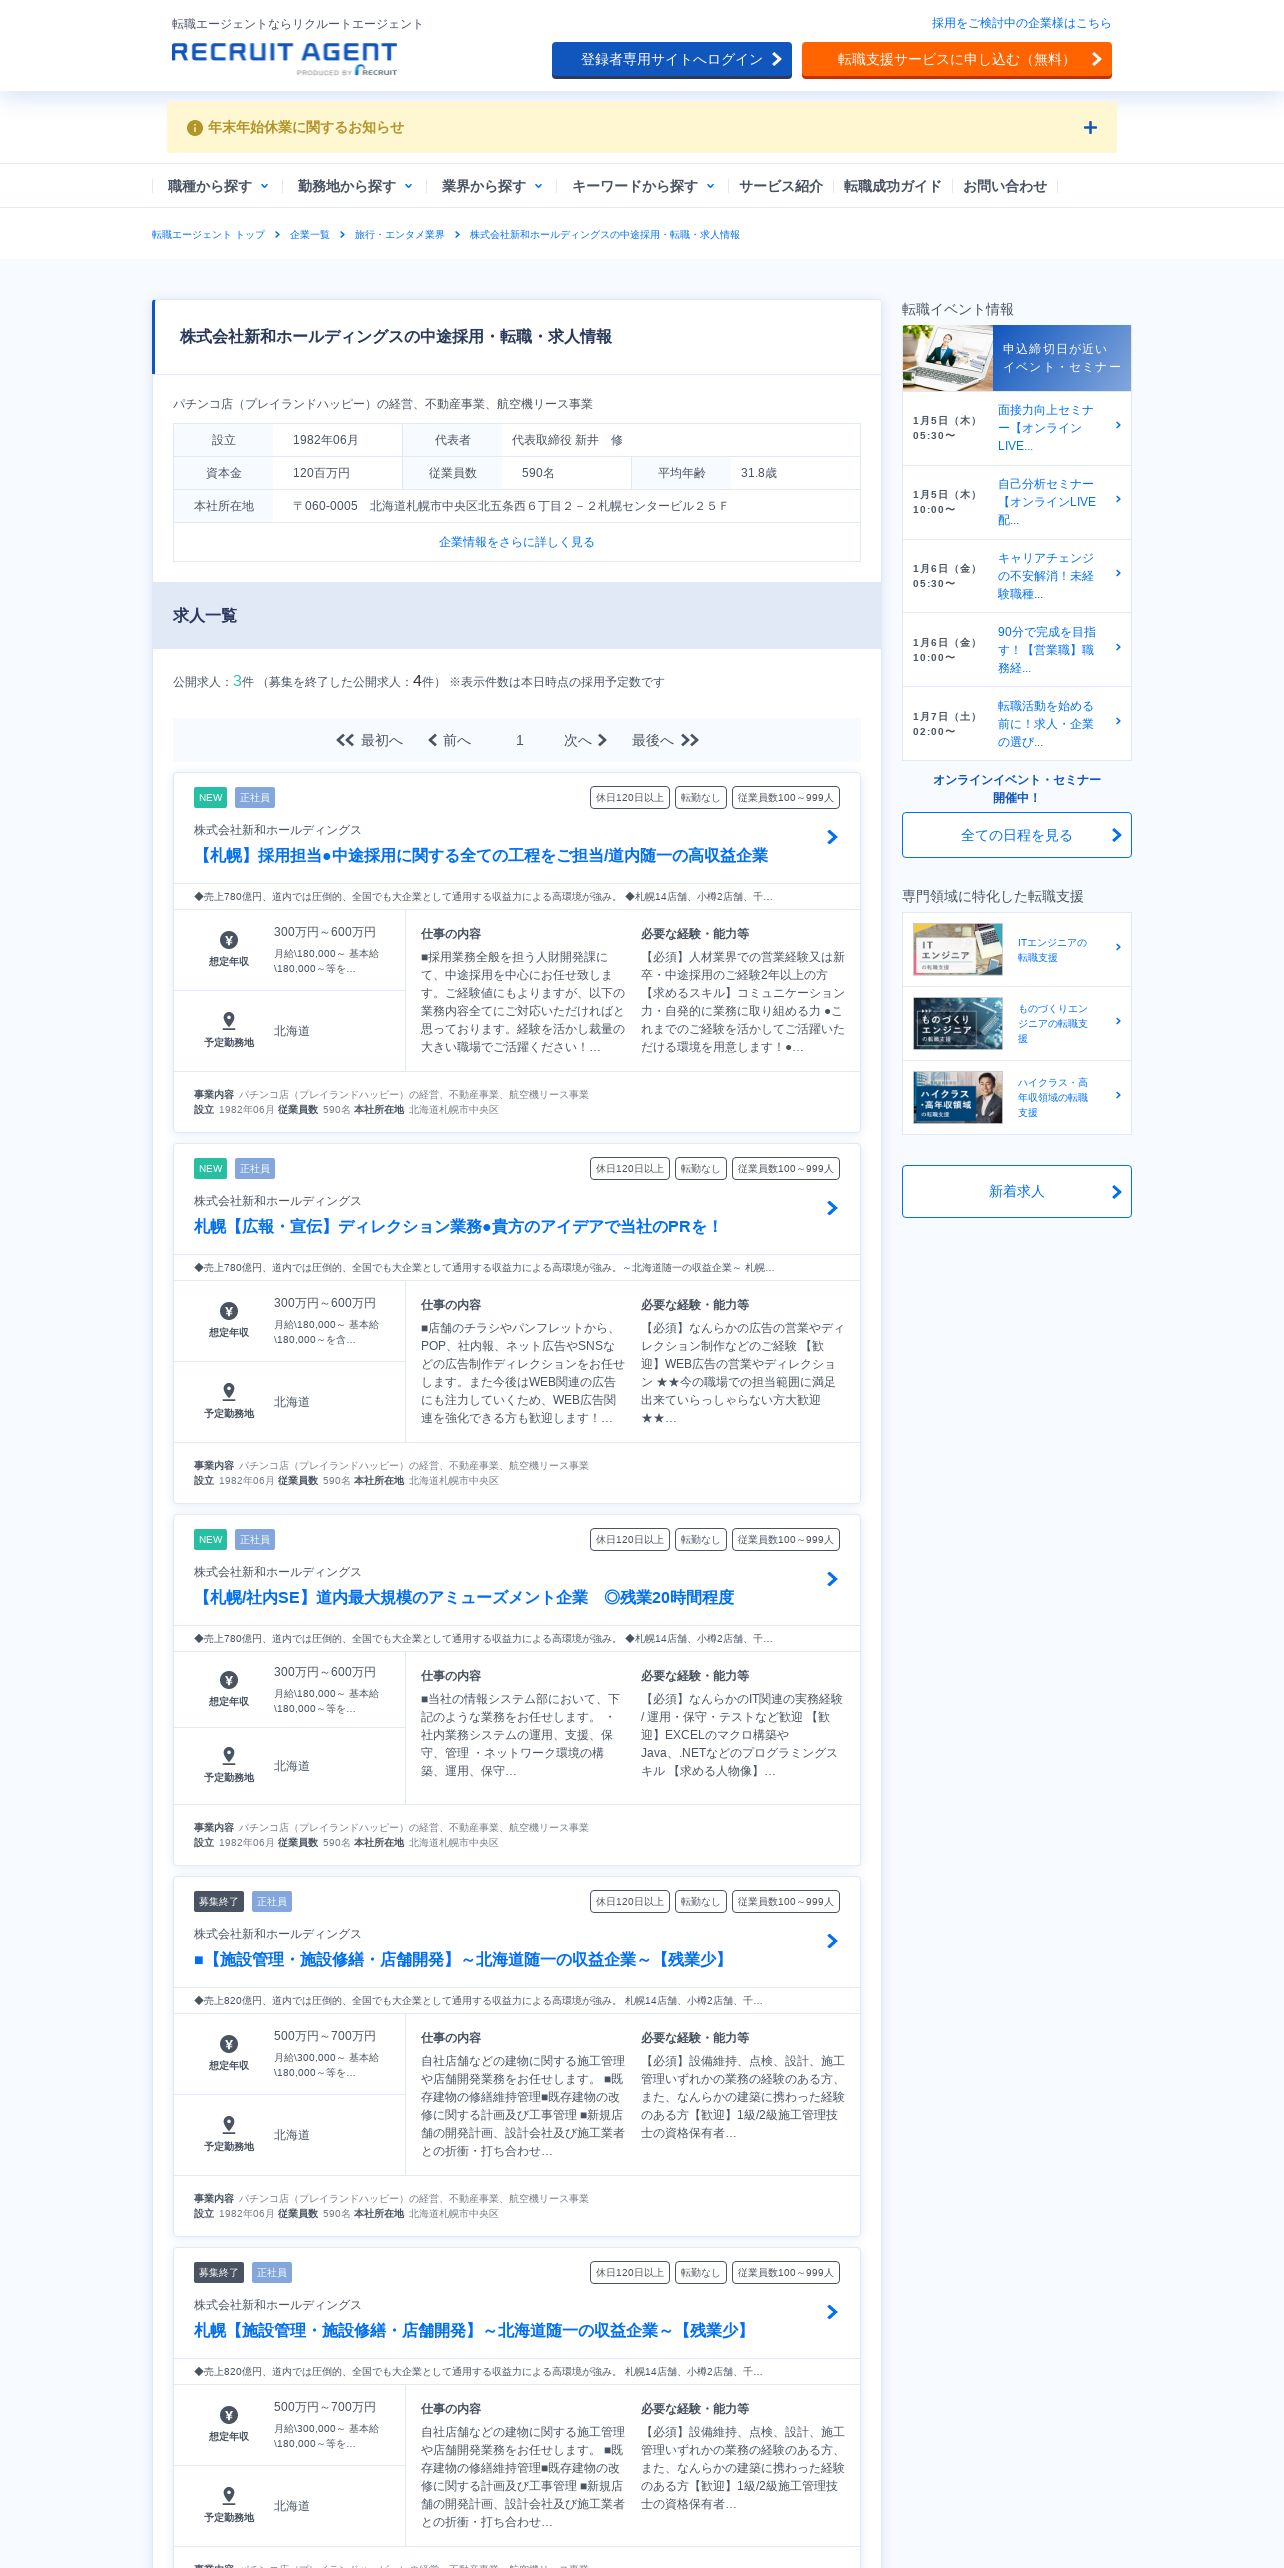Screen dimensions: 1284x2568
Task: Click the 前へ previous page arrow
Action: [x=433, y=740]
